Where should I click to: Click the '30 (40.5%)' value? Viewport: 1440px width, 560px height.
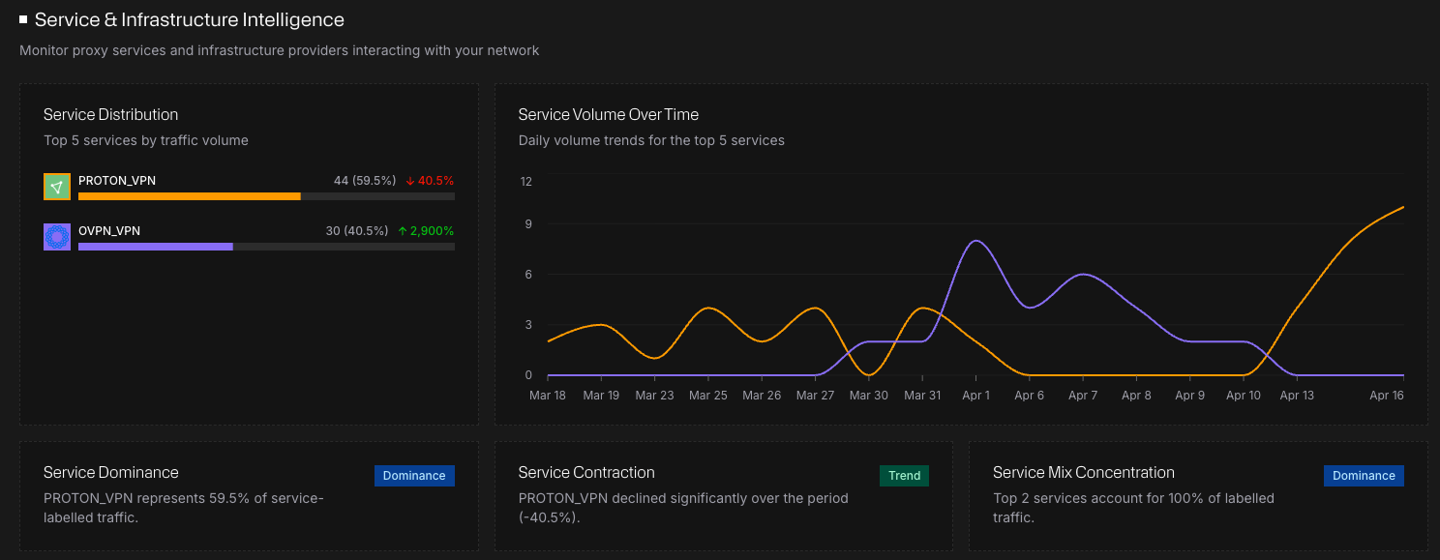click(357, 231)
